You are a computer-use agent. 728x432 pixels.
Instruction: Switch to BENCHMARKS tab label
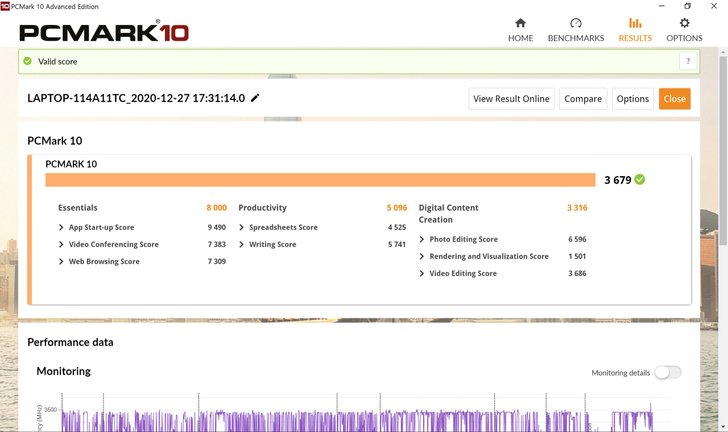point(576,38)
